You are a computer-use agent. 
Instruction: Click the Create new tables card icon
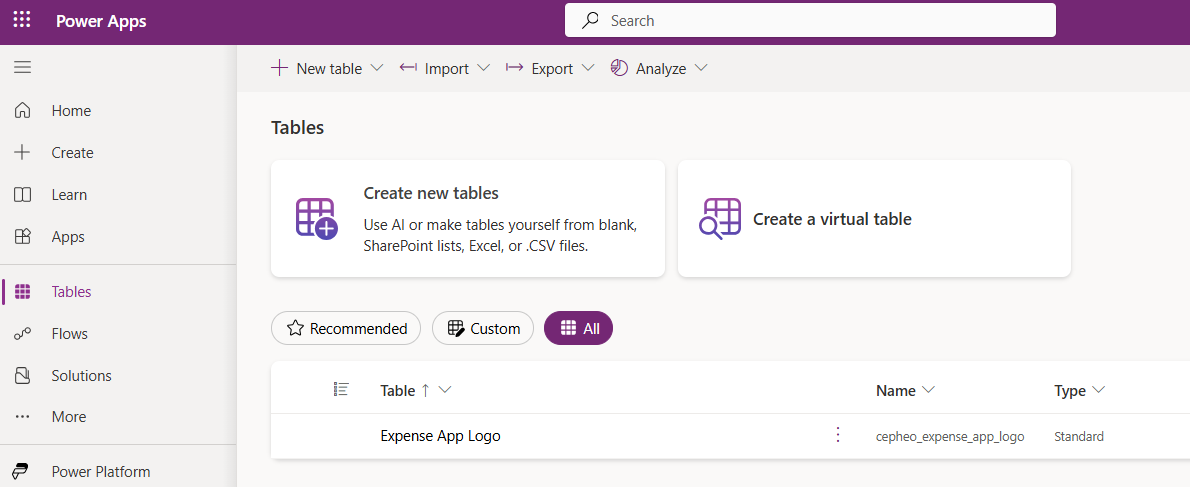pos(316,218)
